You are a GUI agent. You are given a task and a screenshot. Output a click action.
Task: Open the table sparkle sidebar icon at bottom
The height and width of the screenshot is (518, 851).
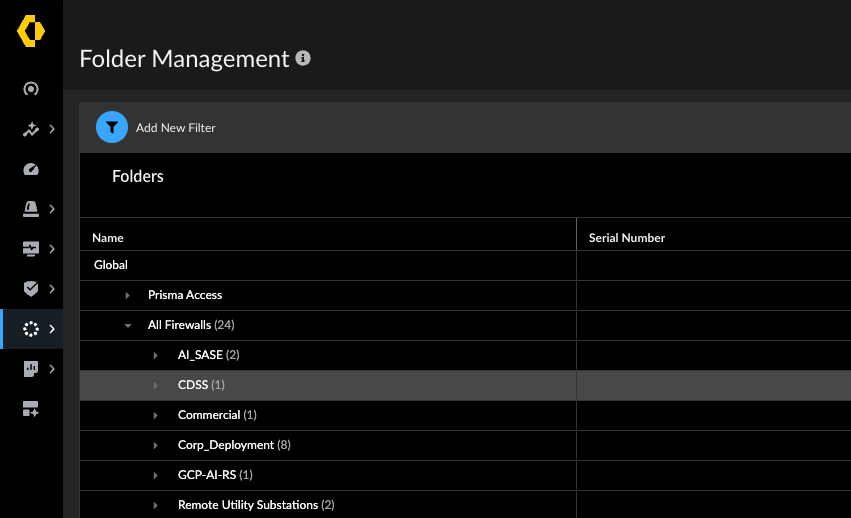[31, 409]
